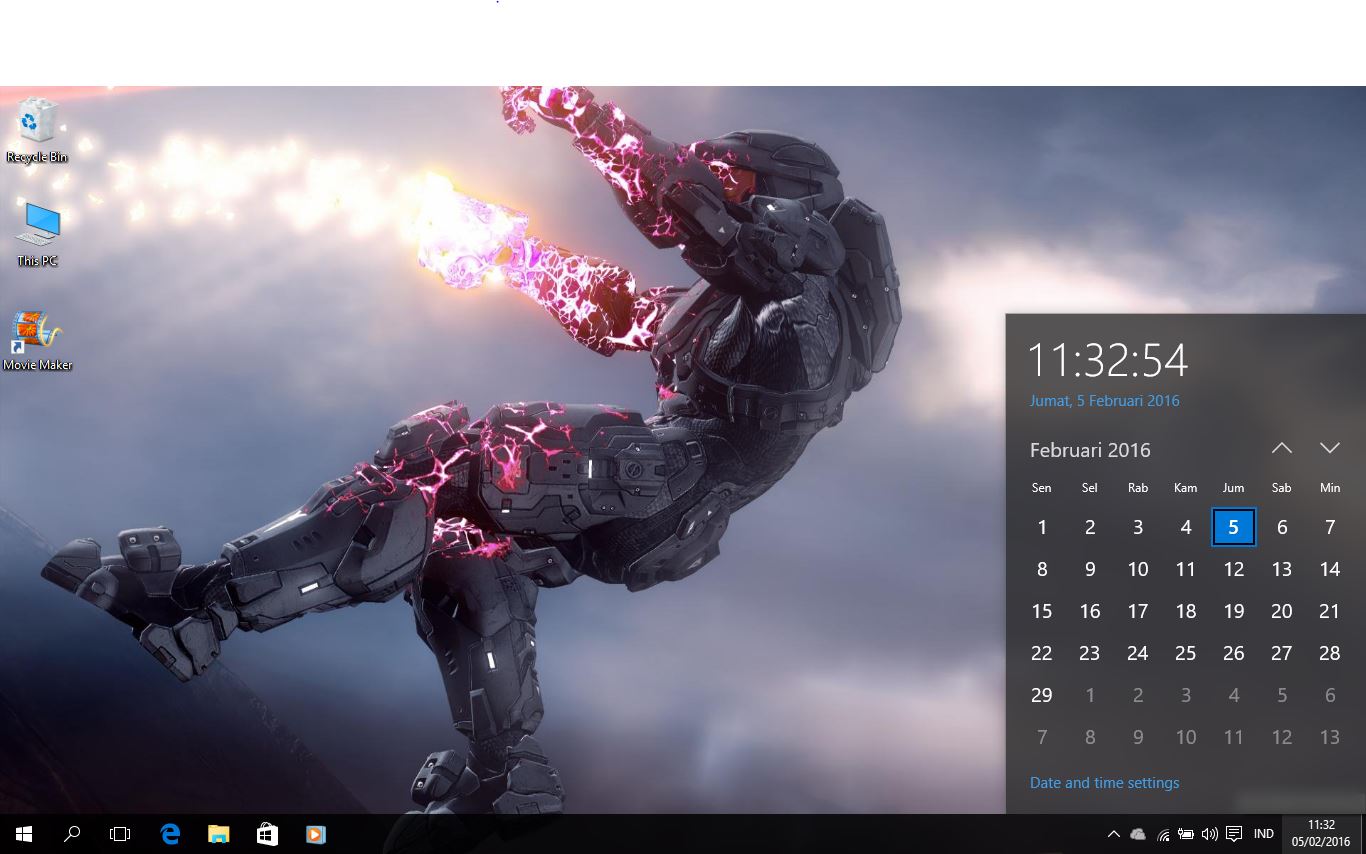Show hidden tray icons chevron
Screen dimensions: 1366x854
tap(1113, 834)
